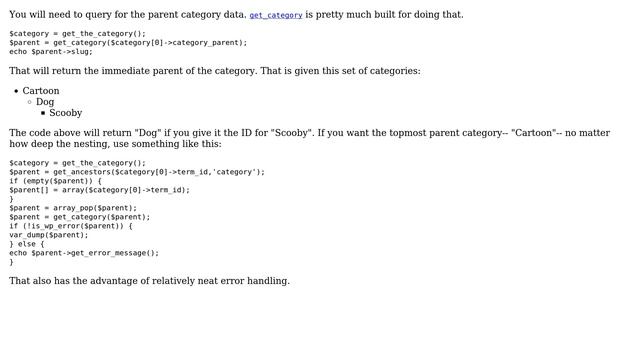Image resolution: width=640 pixels, height=360 pixels.
Task: Click the Scooby list item
Action: [66, 113]
